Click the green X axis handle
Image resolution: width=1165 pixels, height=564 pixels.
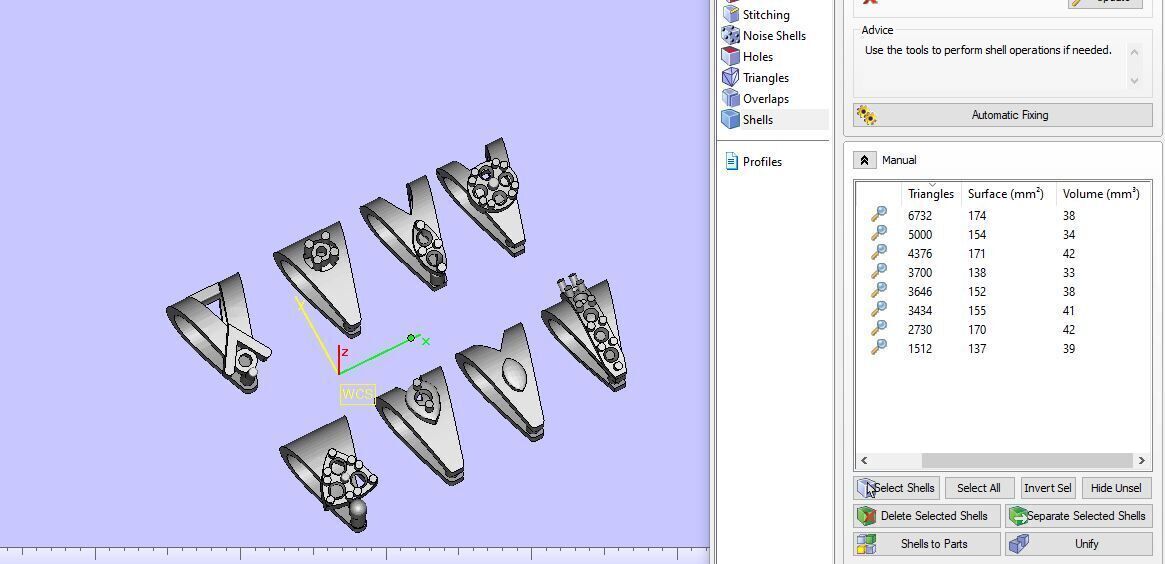(x=412, y=338)
